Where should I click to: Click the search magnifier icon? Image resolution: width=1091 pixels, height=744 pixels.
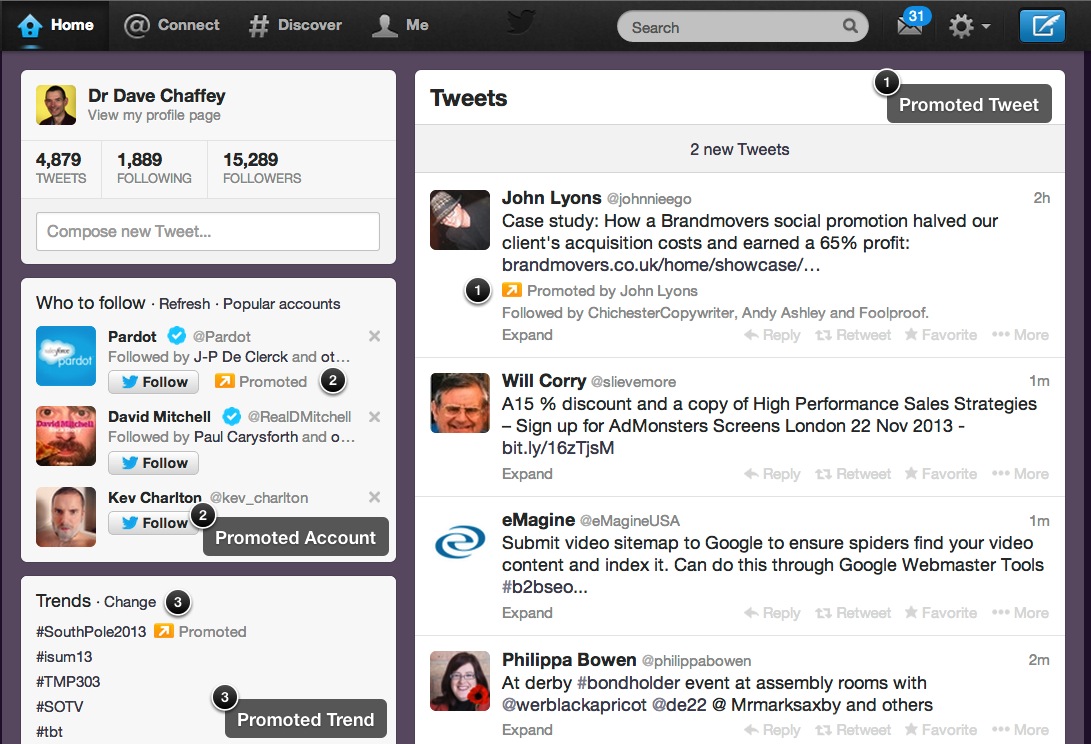[x=851, y=27]
